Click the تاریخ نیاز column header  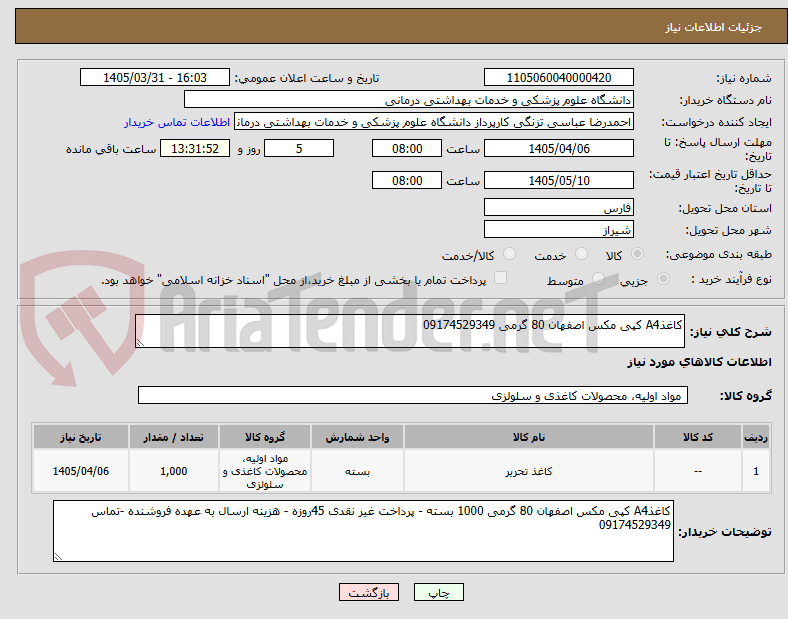click(x=81, y=437)
